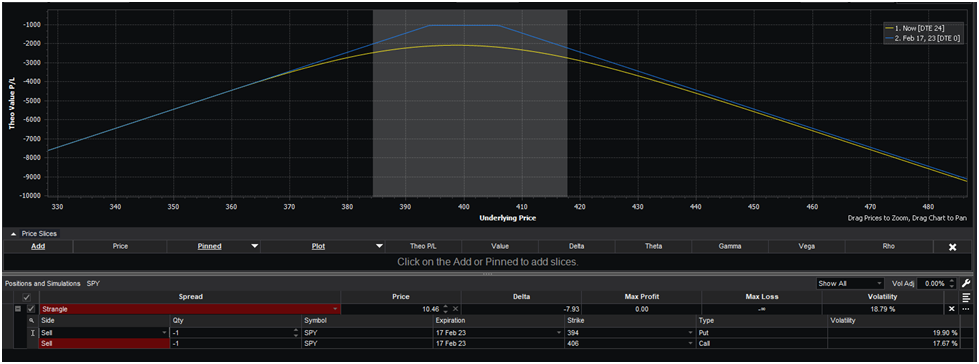Collapse the Strangle row legs
979x364 pixels.
coord(17,309)
